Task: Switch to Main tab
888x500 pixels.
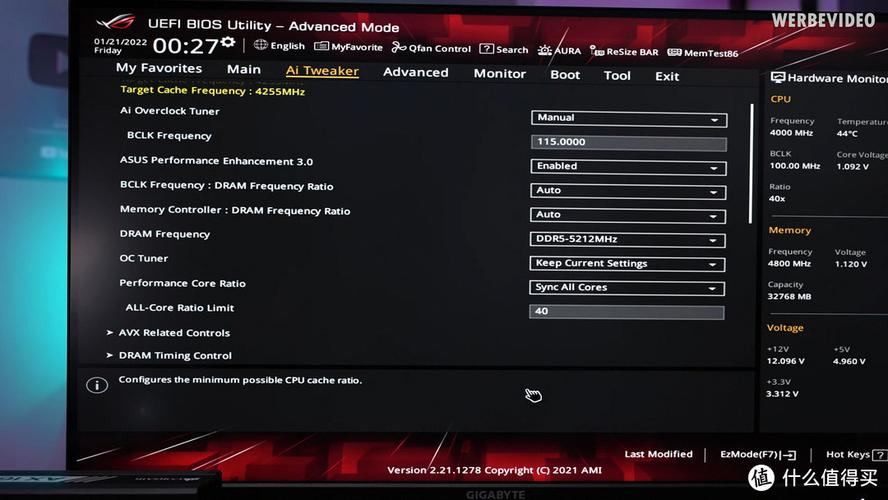Action: tap(244, 69)
